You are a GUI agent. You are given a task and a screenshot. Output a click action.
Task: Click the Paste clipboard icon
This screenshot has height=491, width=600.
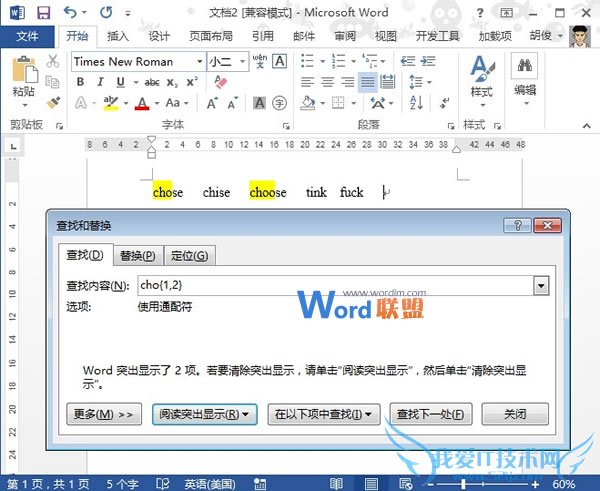click(24, 70)
